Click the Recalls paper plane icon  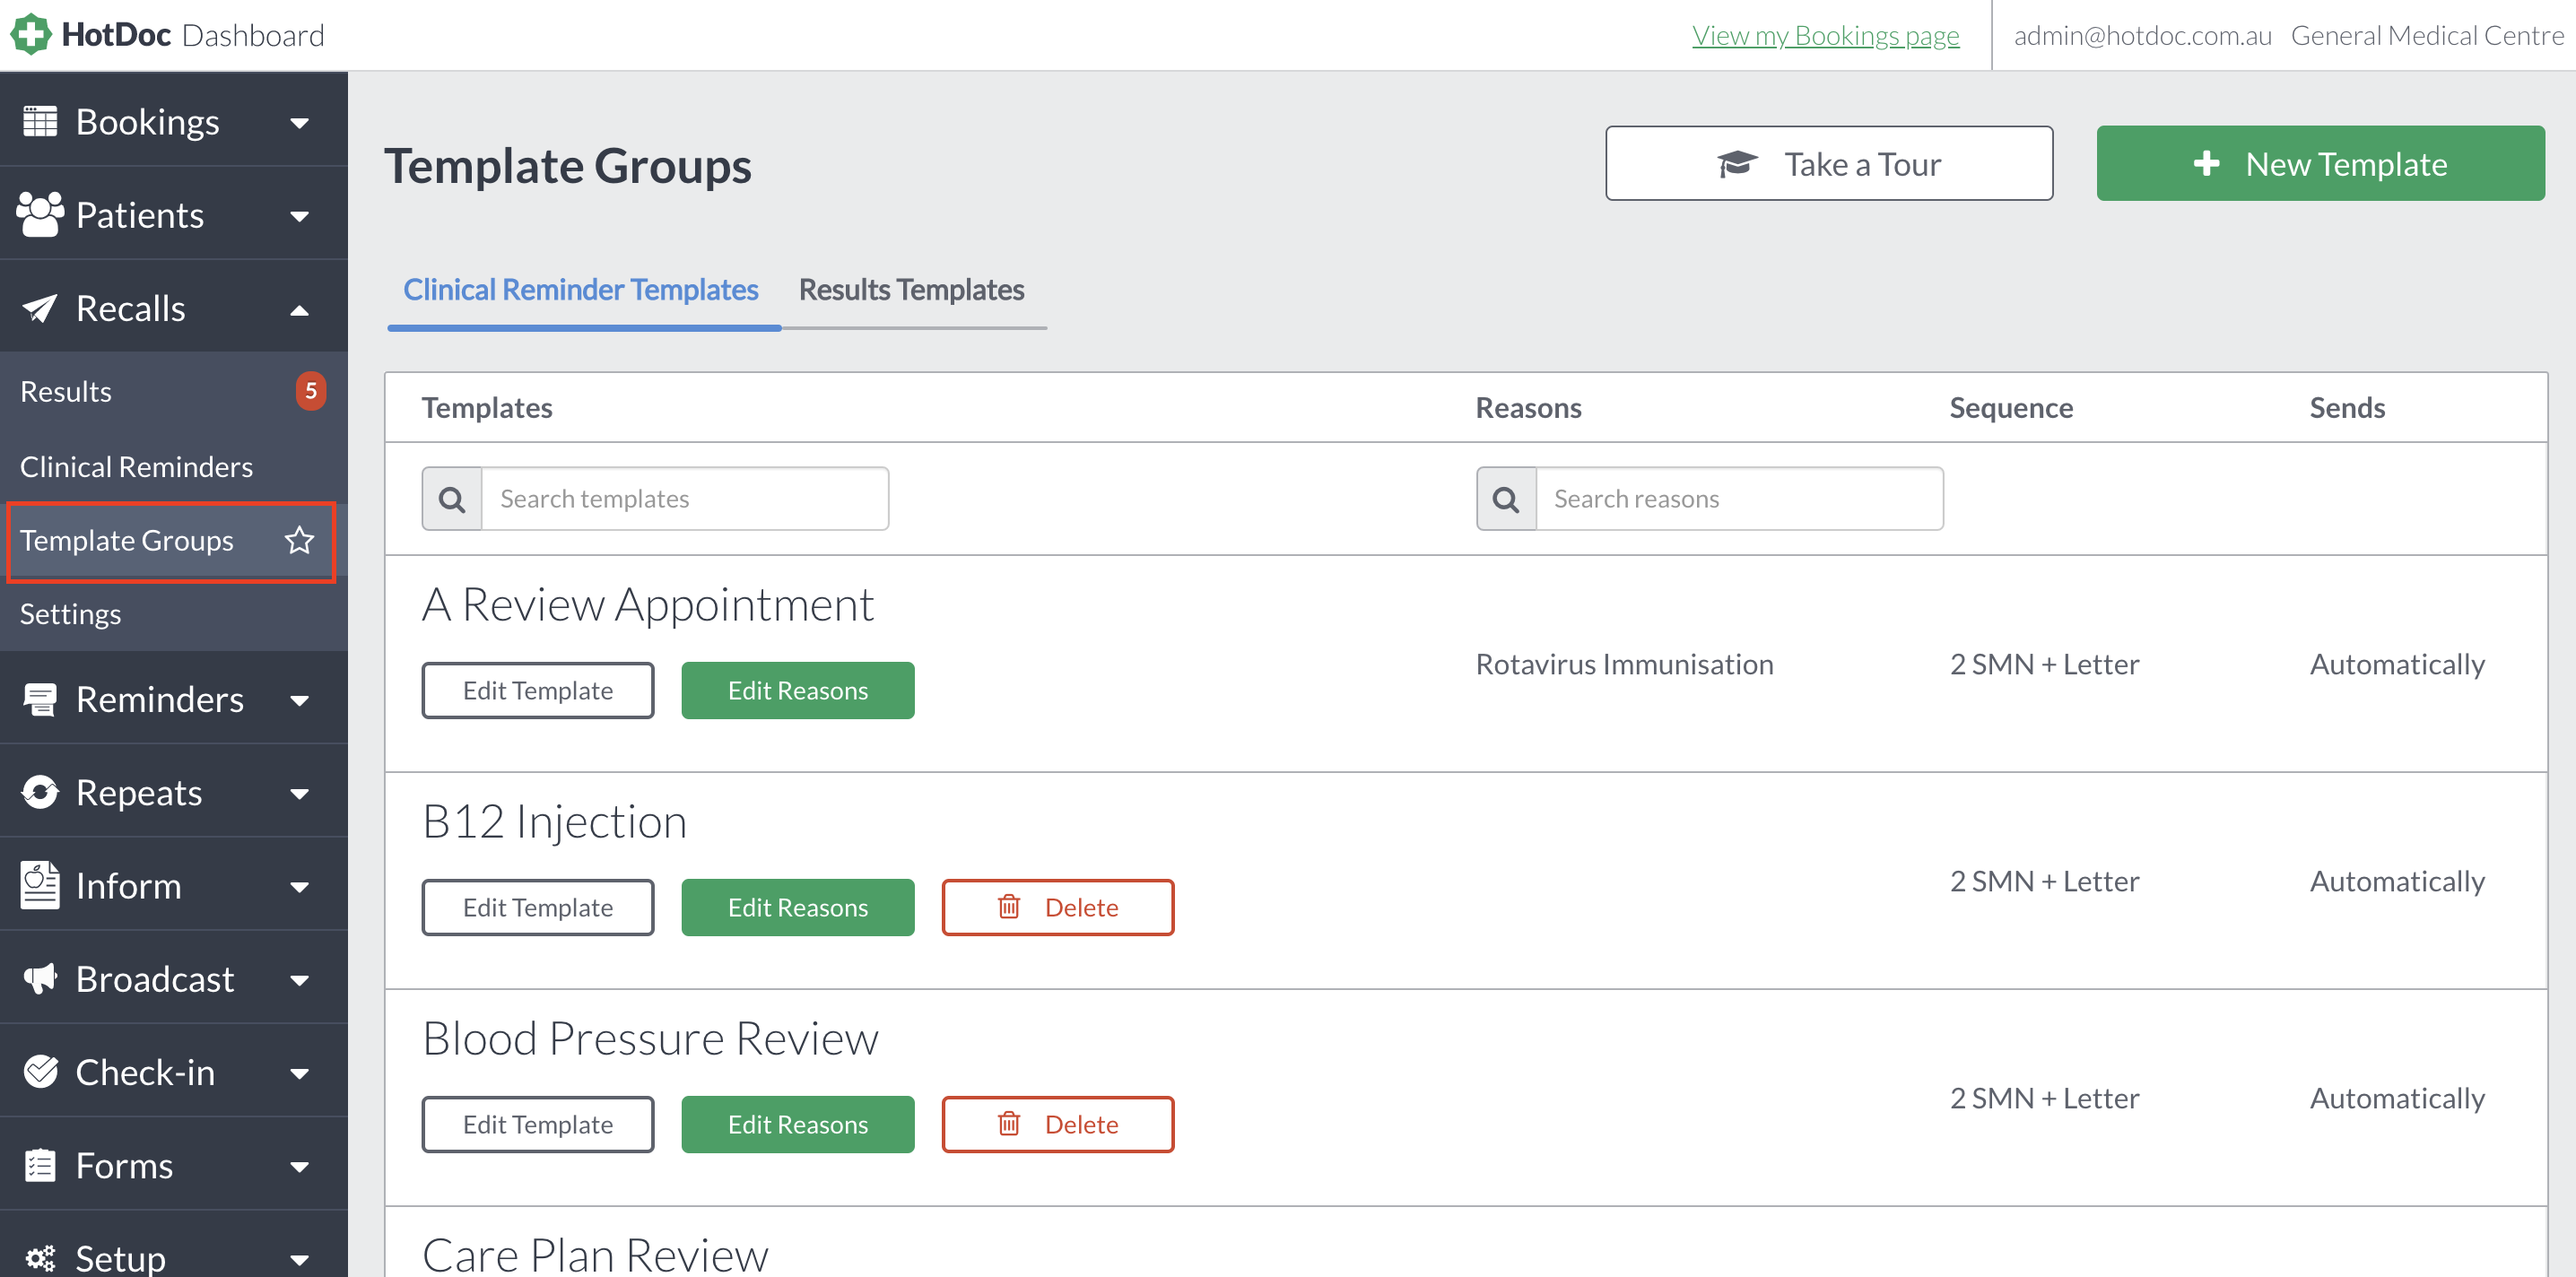tap(40, 308)
